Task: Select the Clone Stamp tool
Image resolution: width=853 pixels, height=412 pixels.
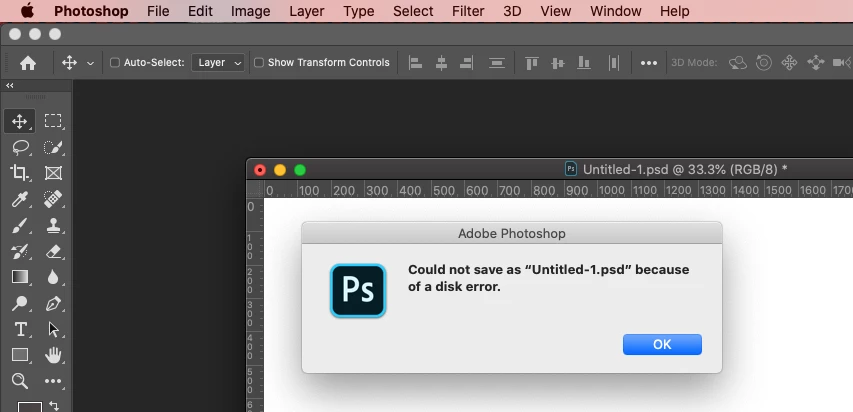Action: [x=53, y=225]
